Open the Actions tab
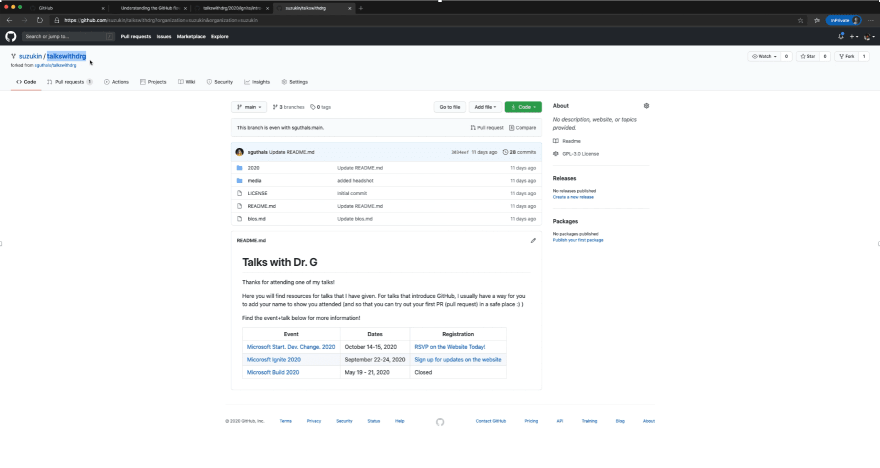 pos(116,82)
